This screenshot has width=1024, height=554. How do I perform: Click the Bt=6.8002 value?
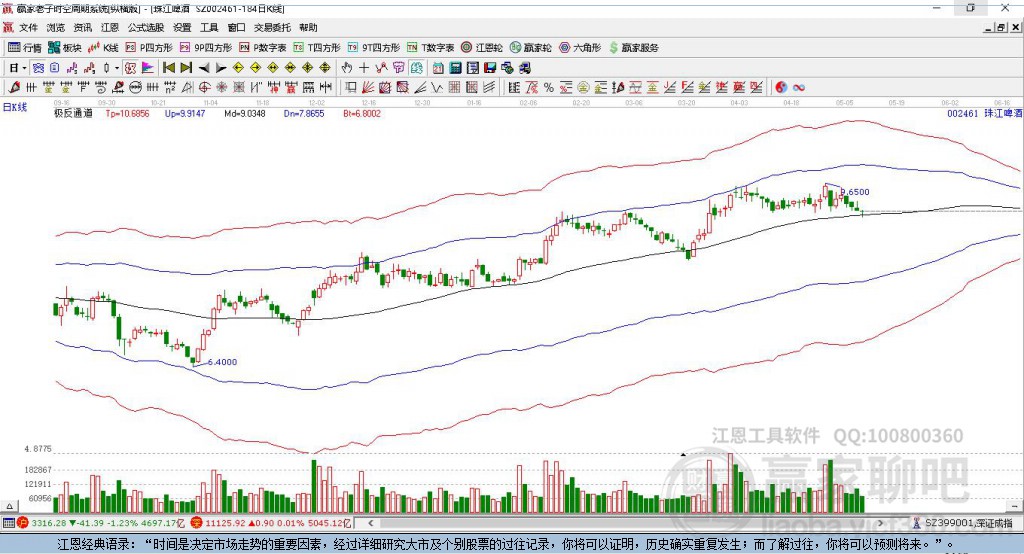pos(362,113)
